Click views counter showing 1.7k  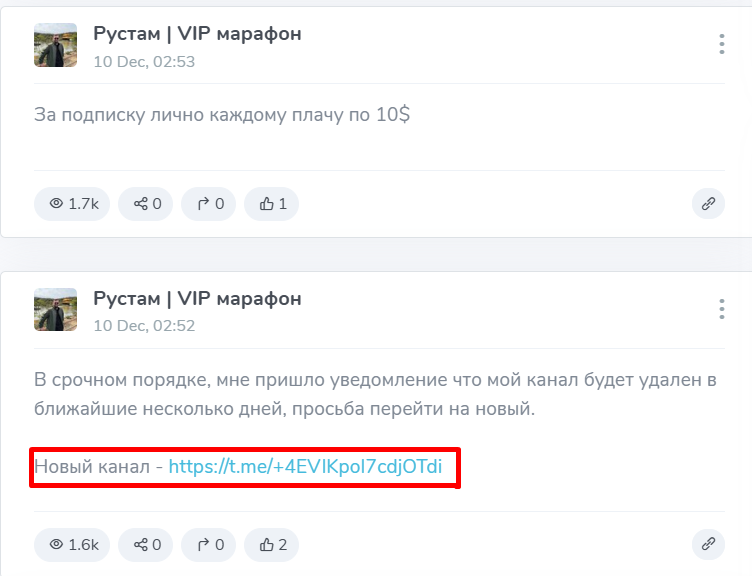(73, 204)
